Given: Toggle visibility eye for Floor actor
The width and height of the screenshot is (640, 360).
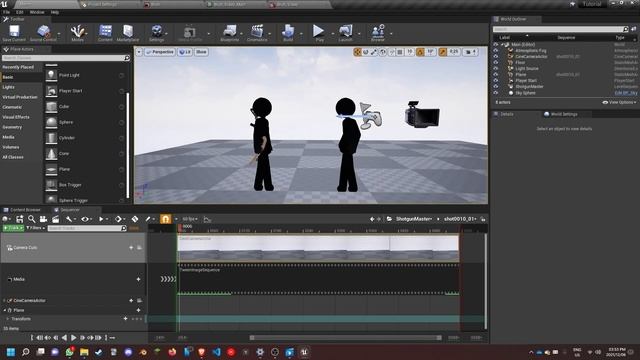Looking at the screenshot, I should [496, 62].
